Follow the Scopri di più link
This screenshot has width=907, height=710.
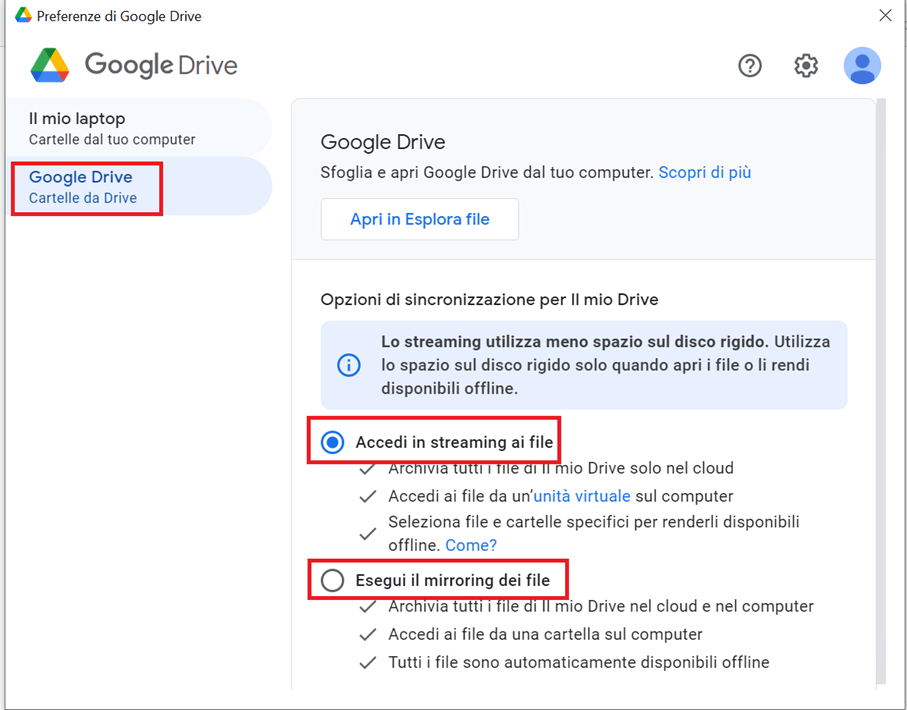coord(704,172)
